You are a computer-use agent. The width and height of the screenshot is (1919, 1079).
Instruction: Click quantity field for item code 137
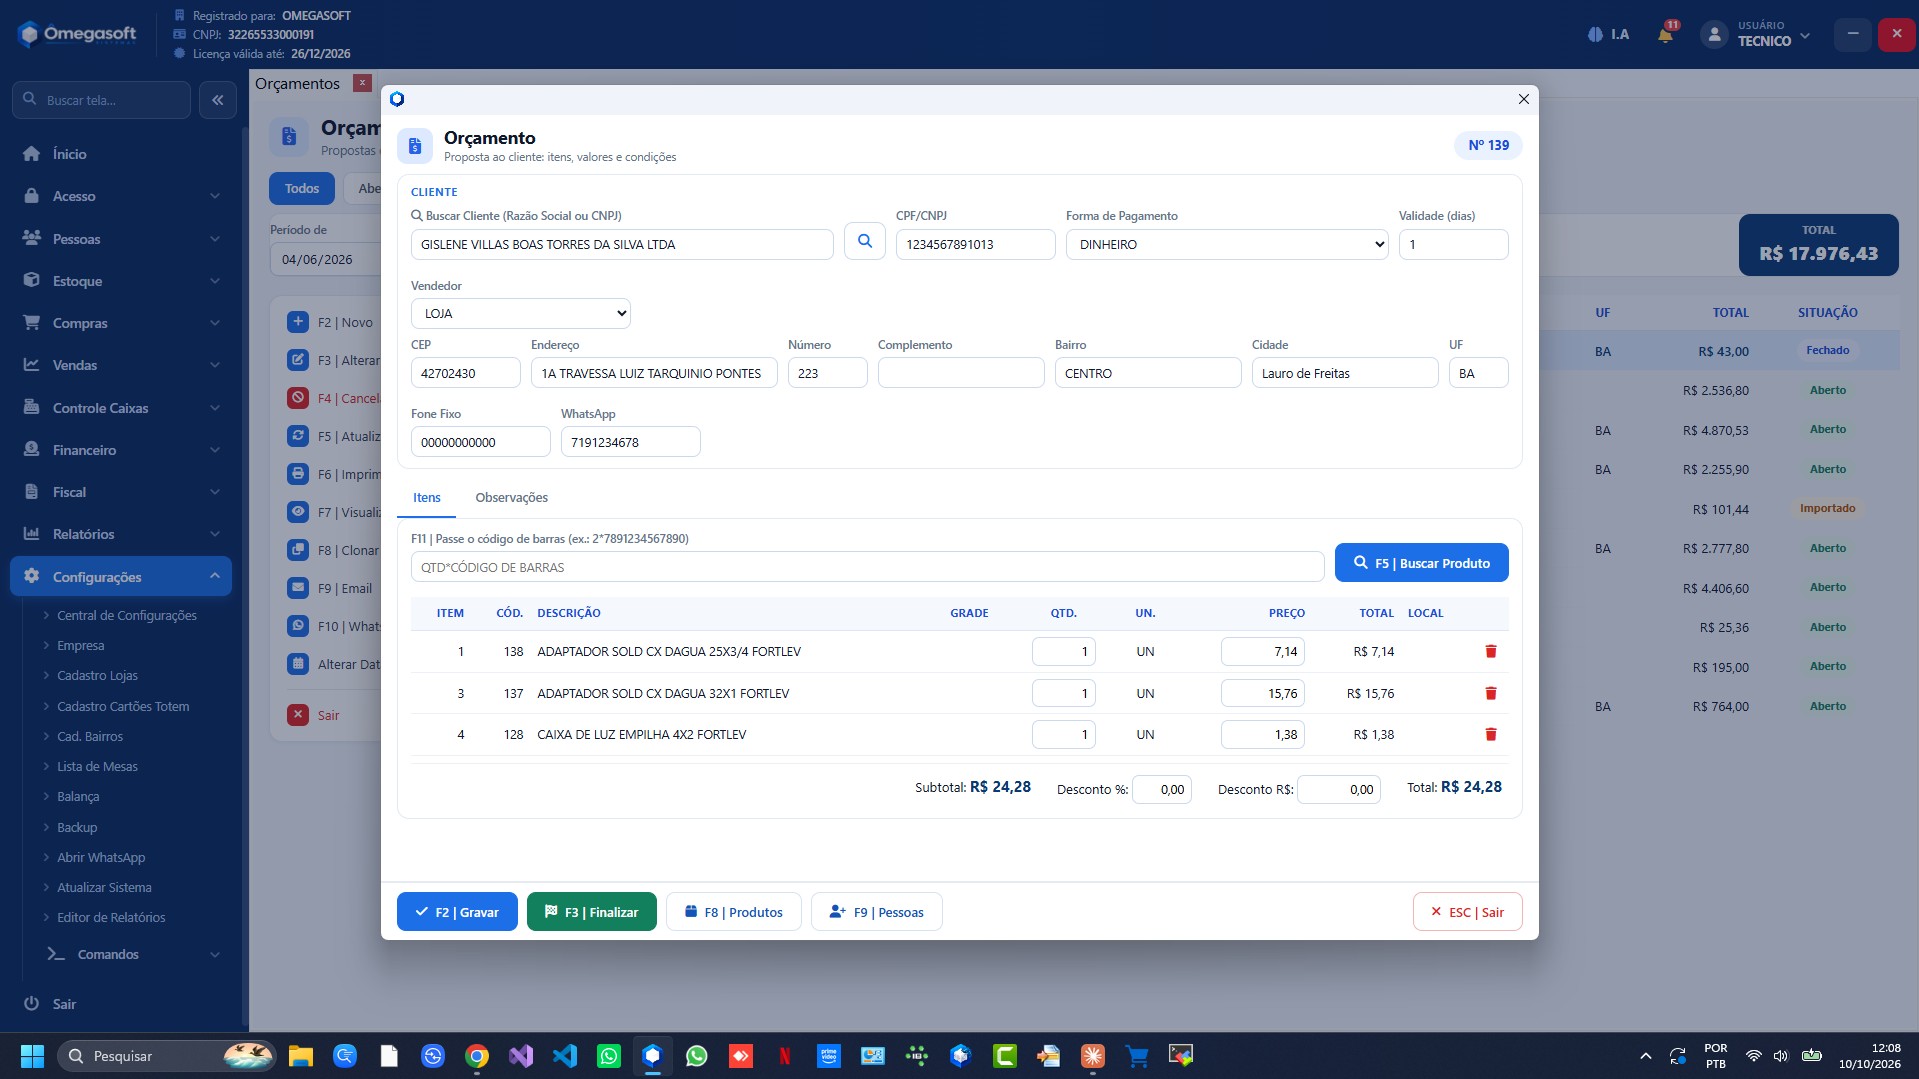(1064, 694)
